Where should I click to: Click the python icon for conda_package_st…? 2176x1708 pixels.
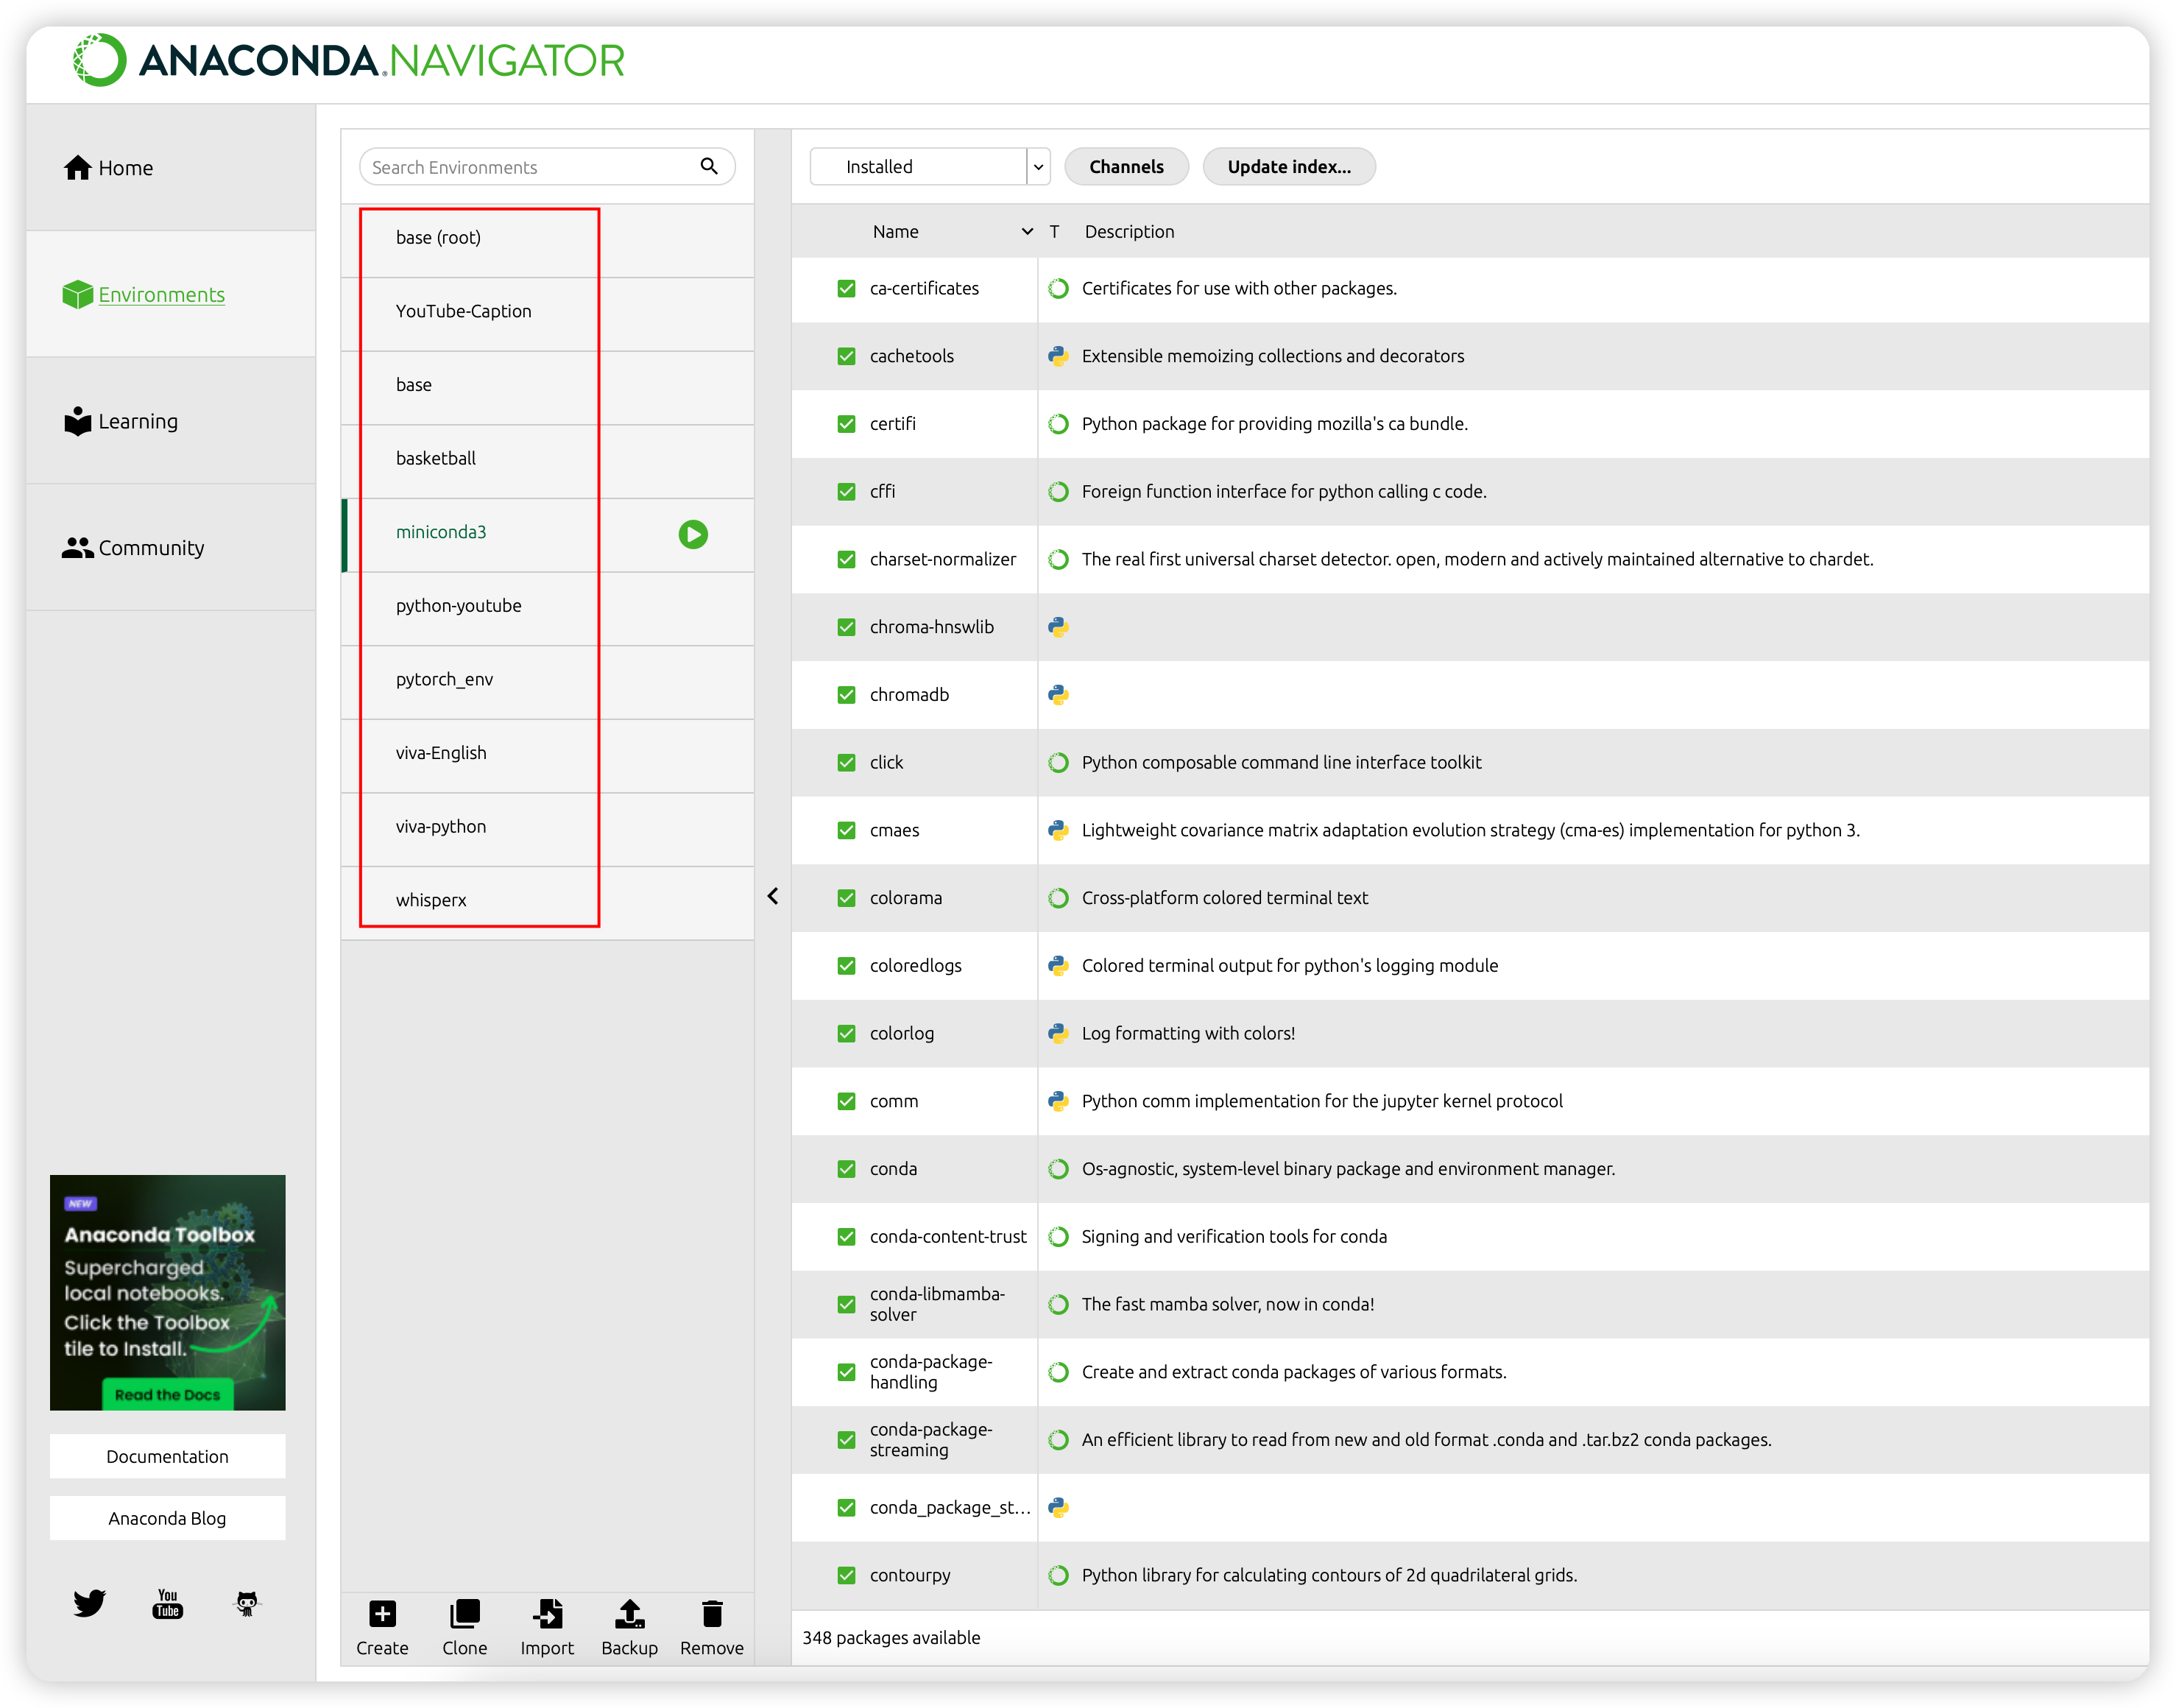(1059, 1507)
